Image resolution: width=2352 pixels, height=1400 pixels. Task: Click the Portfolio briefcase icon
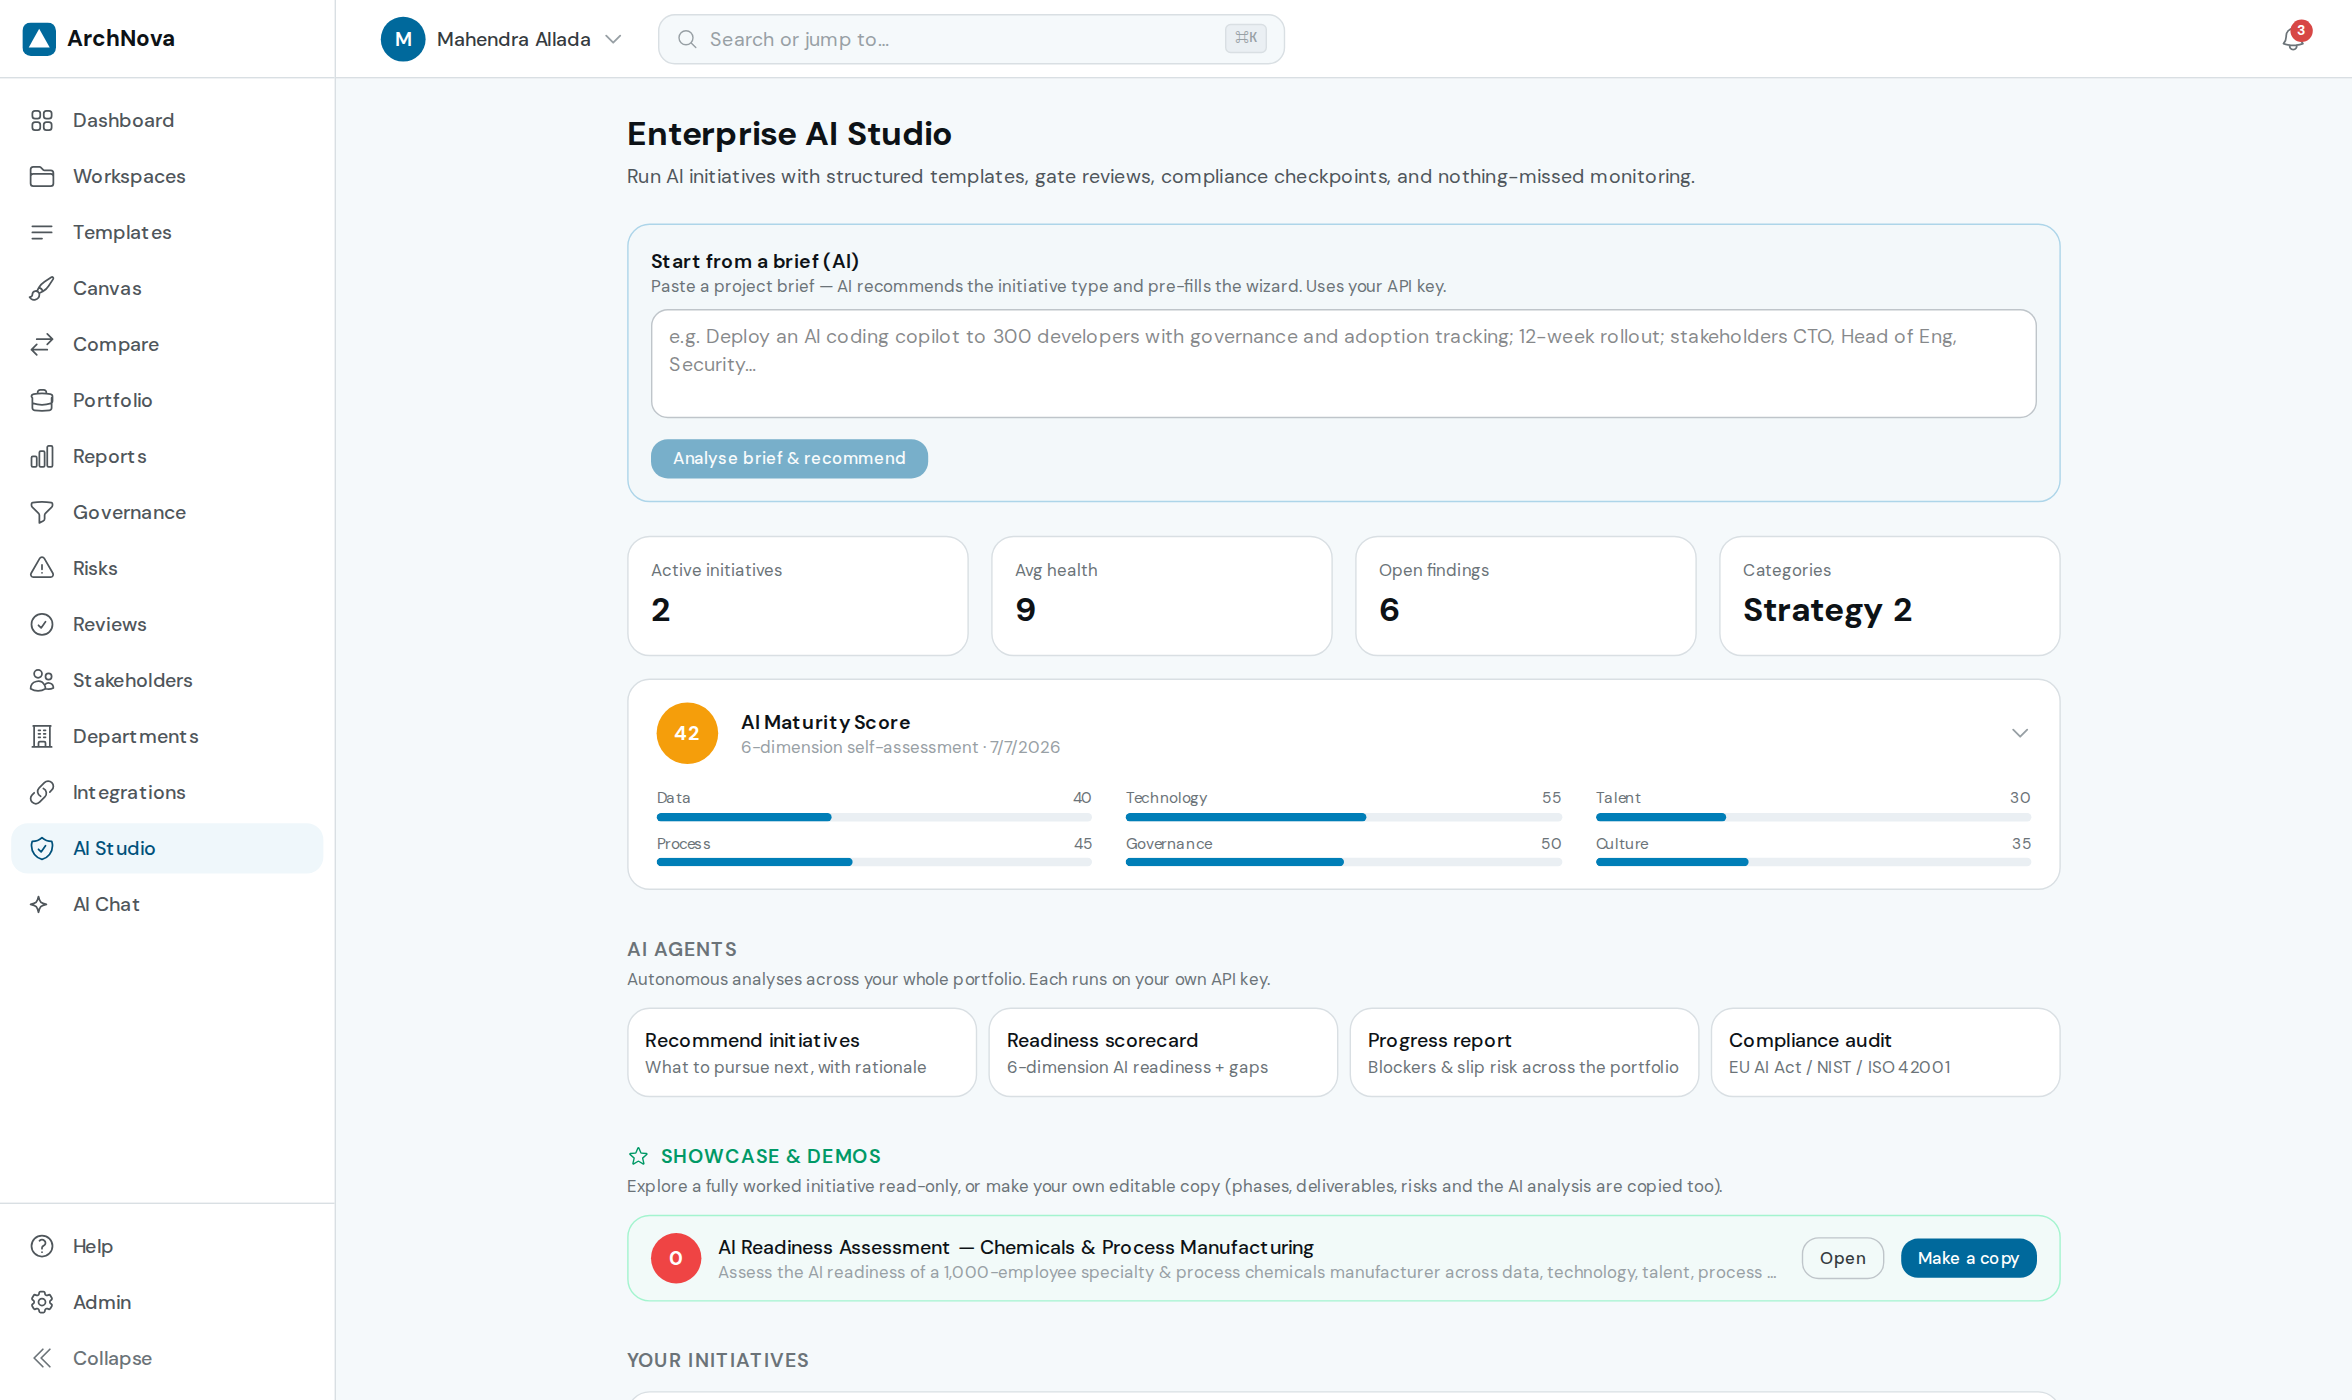pos(42,400)
